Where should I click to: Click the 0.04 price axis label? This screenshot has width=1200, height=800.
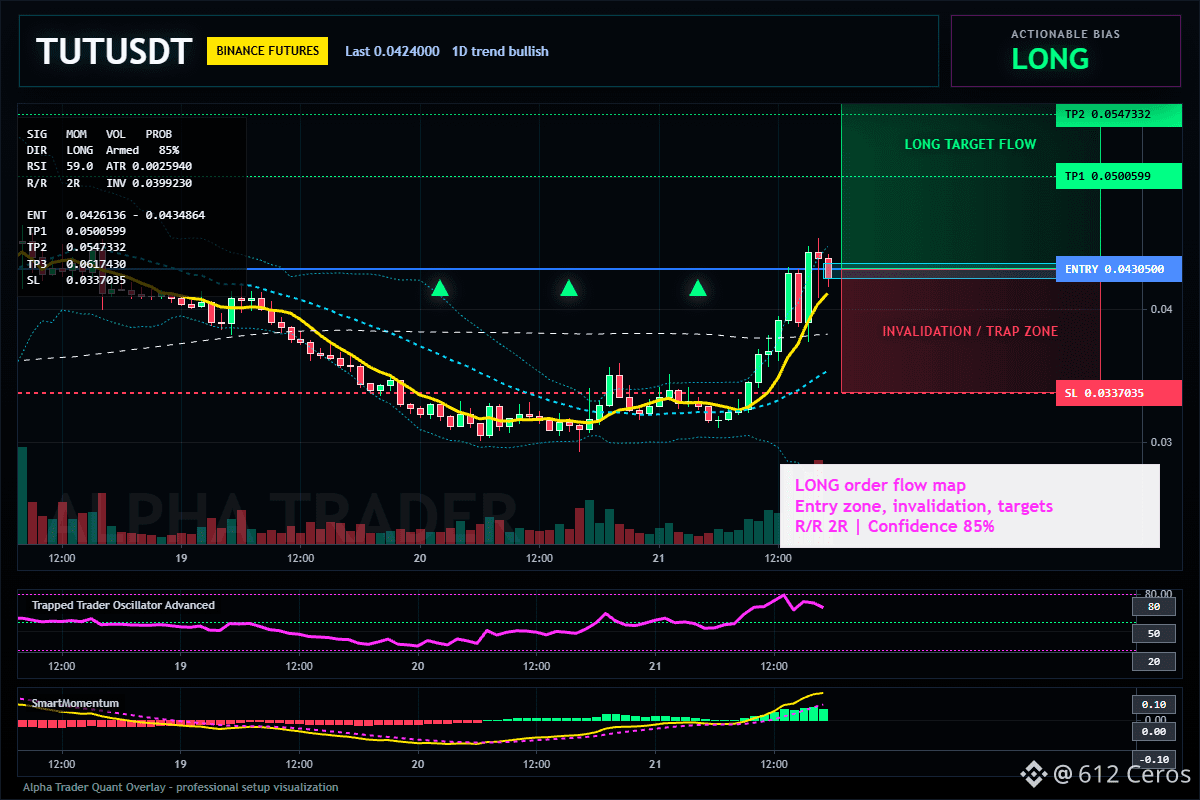[1161, 309]
